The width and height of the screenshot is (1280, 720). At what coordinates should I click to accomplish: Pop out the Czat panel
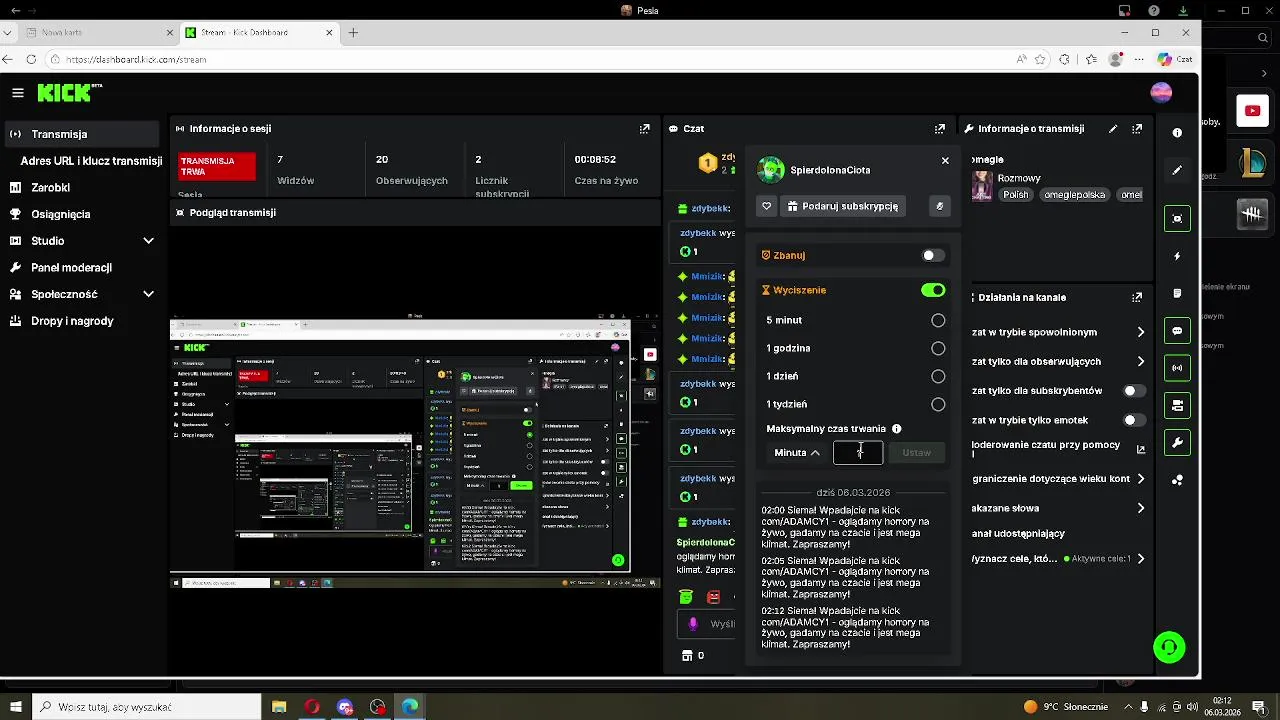pos(940,129)
